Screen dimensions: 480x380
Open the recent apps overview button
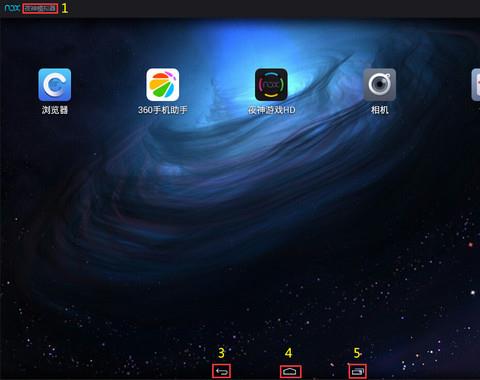(x=357, y=371)
